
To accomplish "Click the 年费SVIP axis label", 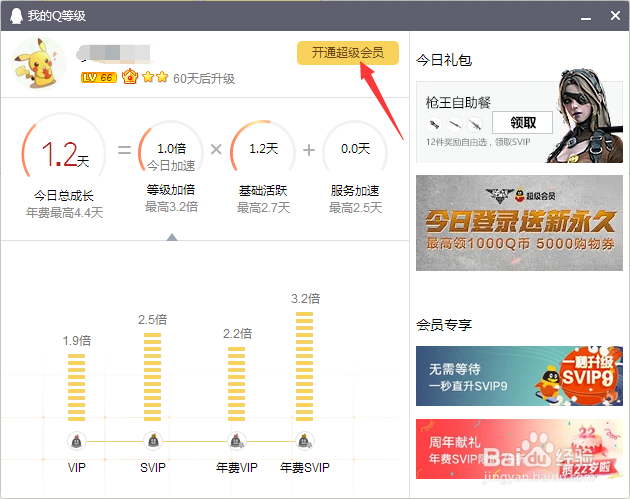I will click(x=305, y=468).
